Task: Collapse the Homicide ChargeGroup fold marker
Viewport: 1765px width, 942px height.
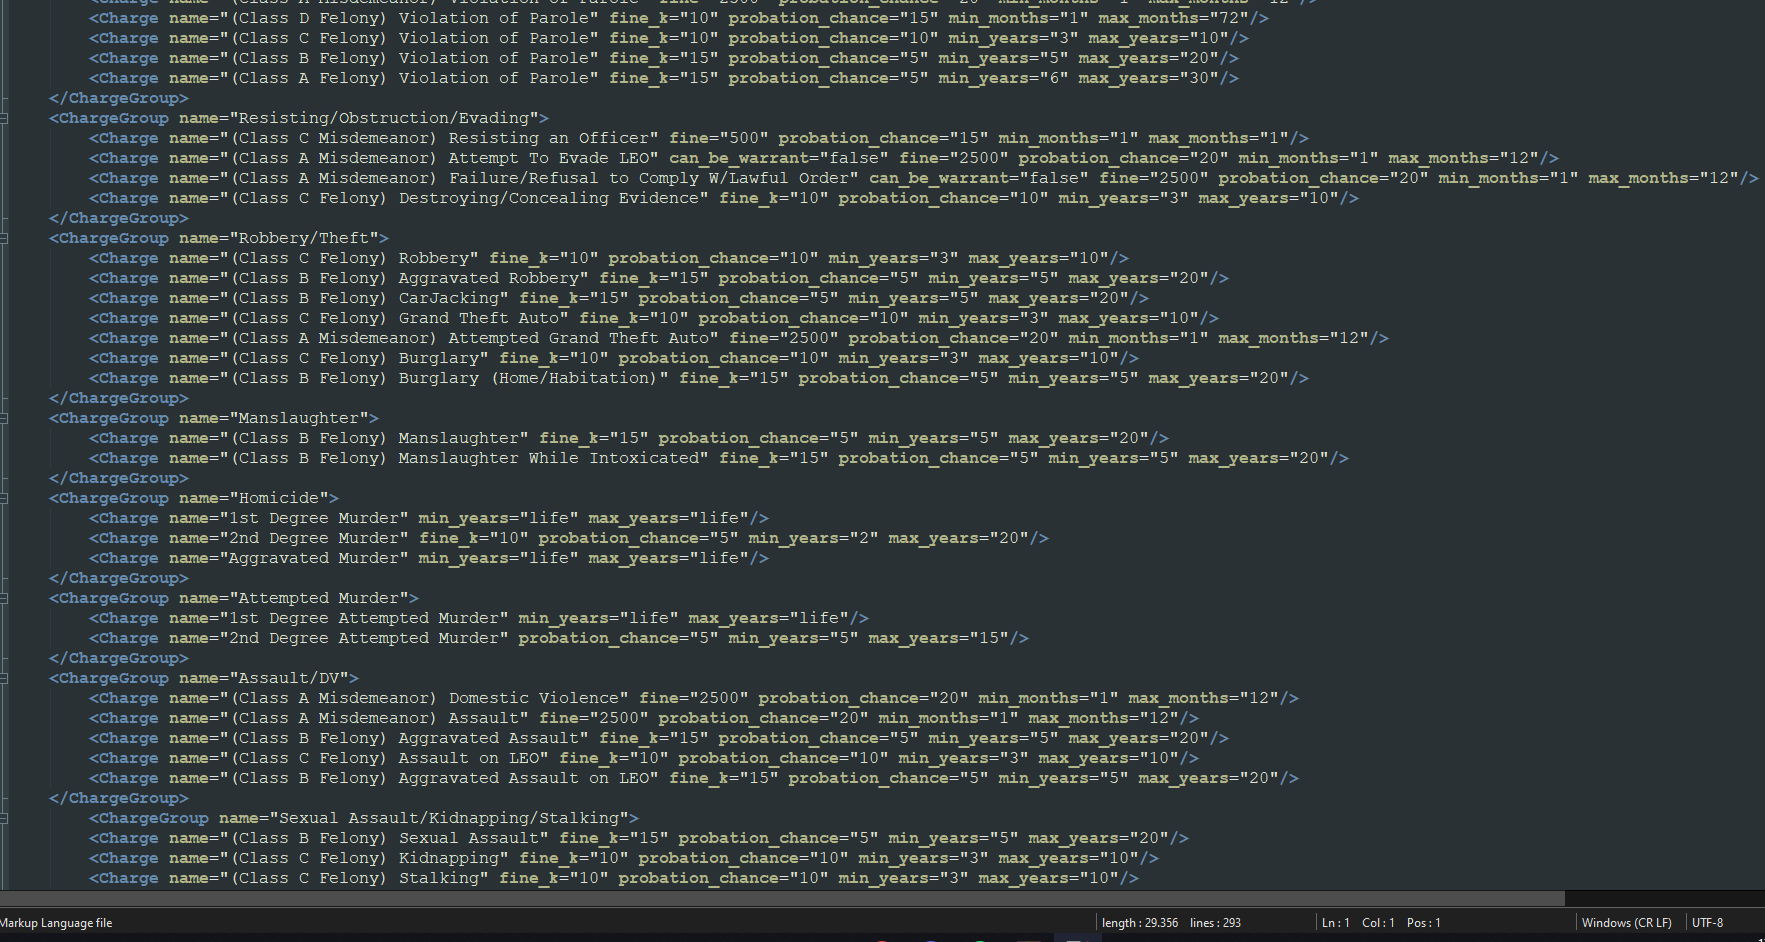Action: point(4,498)
